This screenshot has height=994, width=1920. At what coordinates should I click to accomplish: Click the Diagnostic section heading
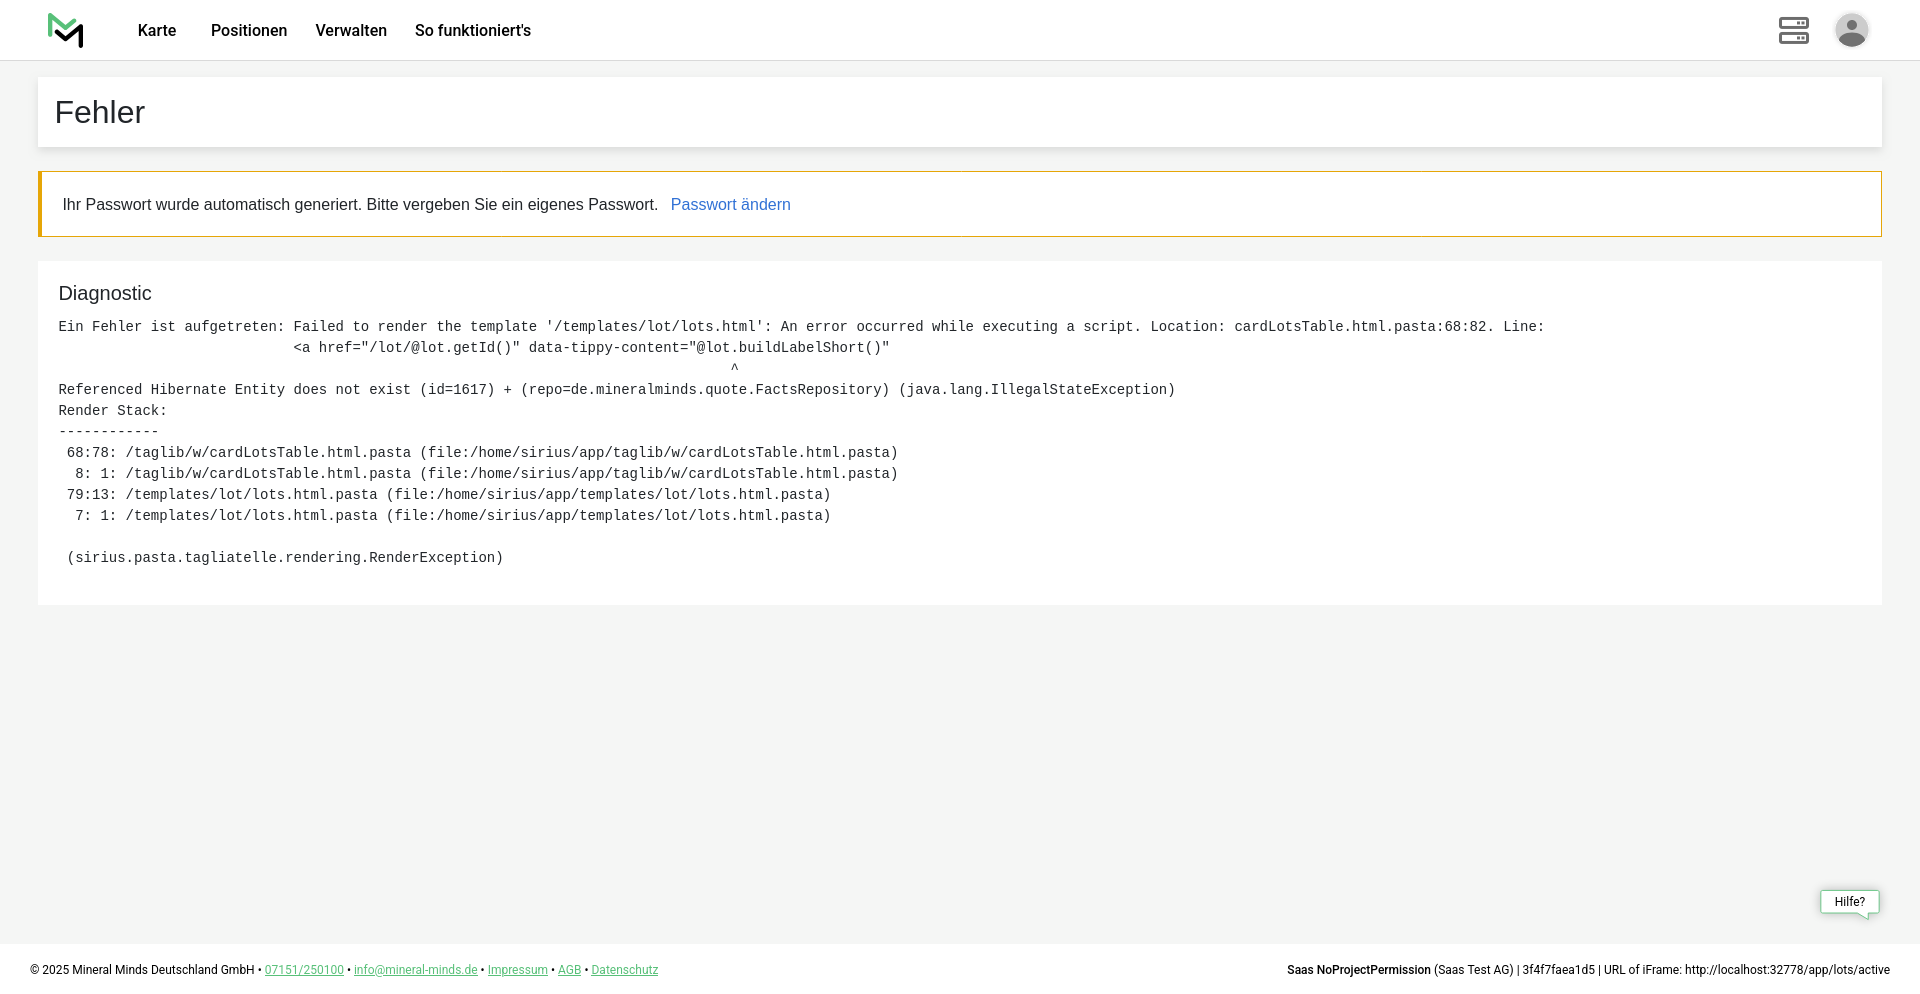(x=105, y=293)
